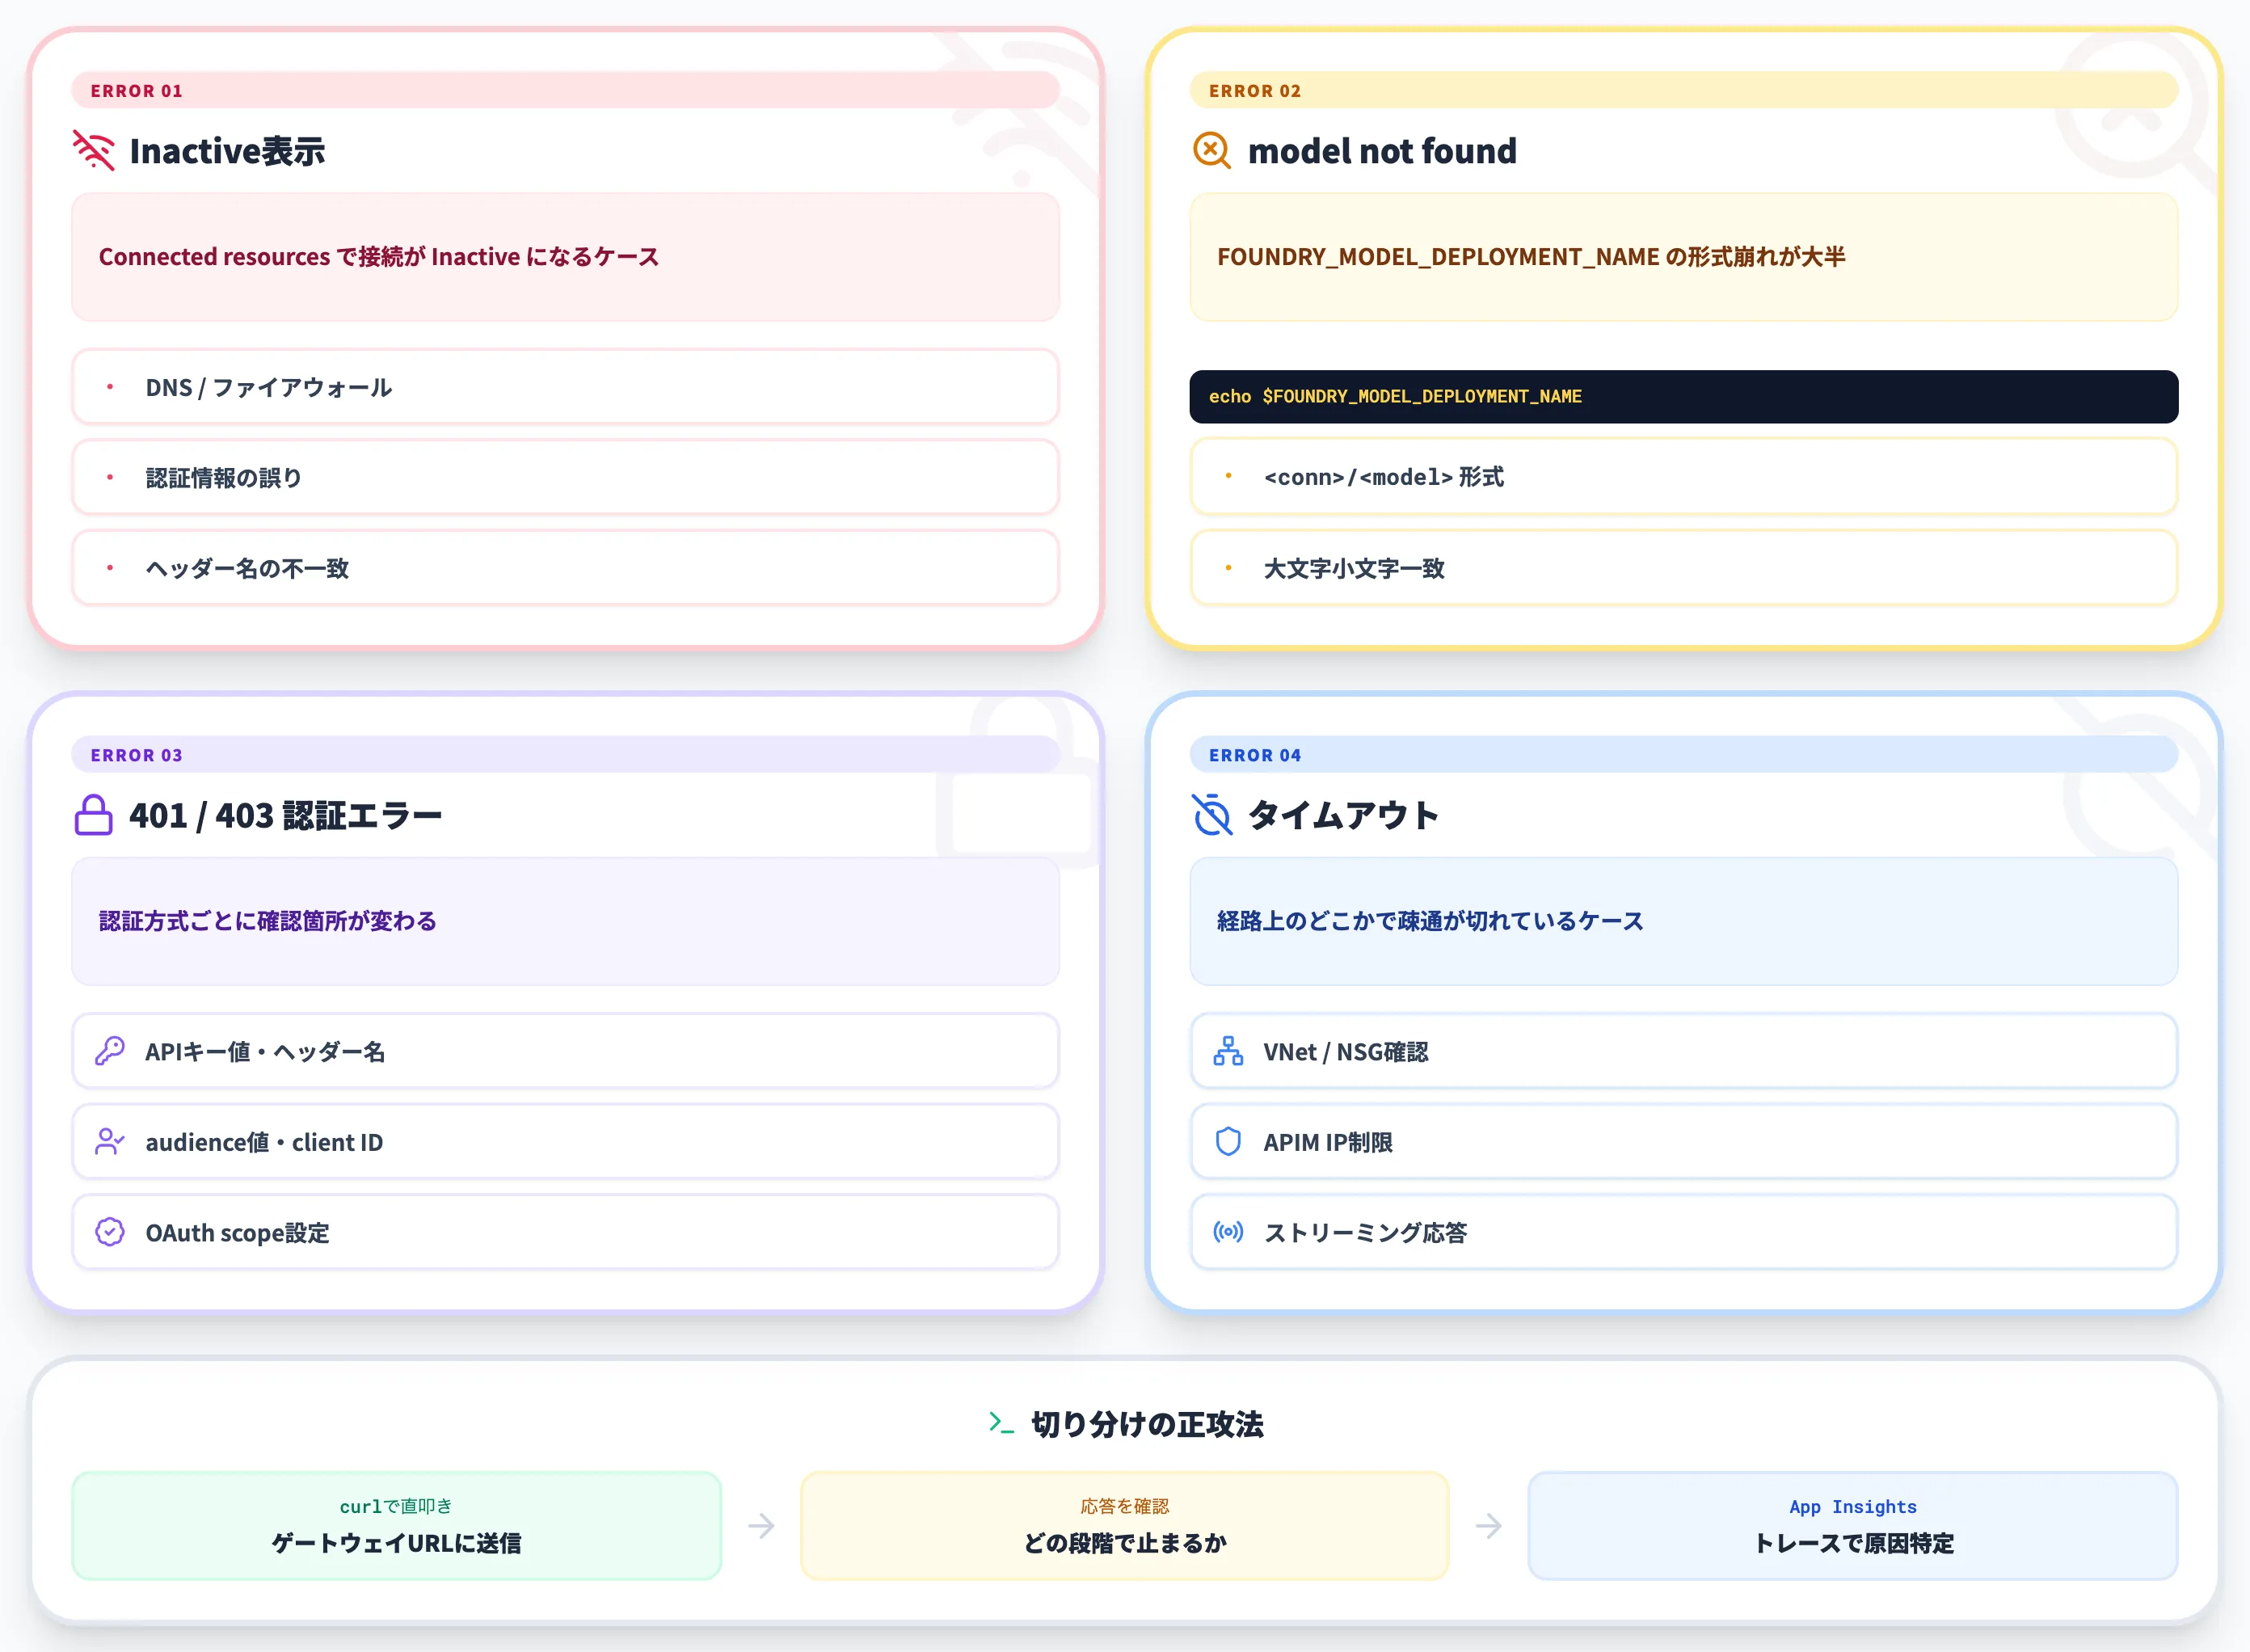Image resolution: width=2250 pixels, height=1652 pixels.
Task: Click the shield icon in APIM IP制限 row
Action: (1228, 1141)
